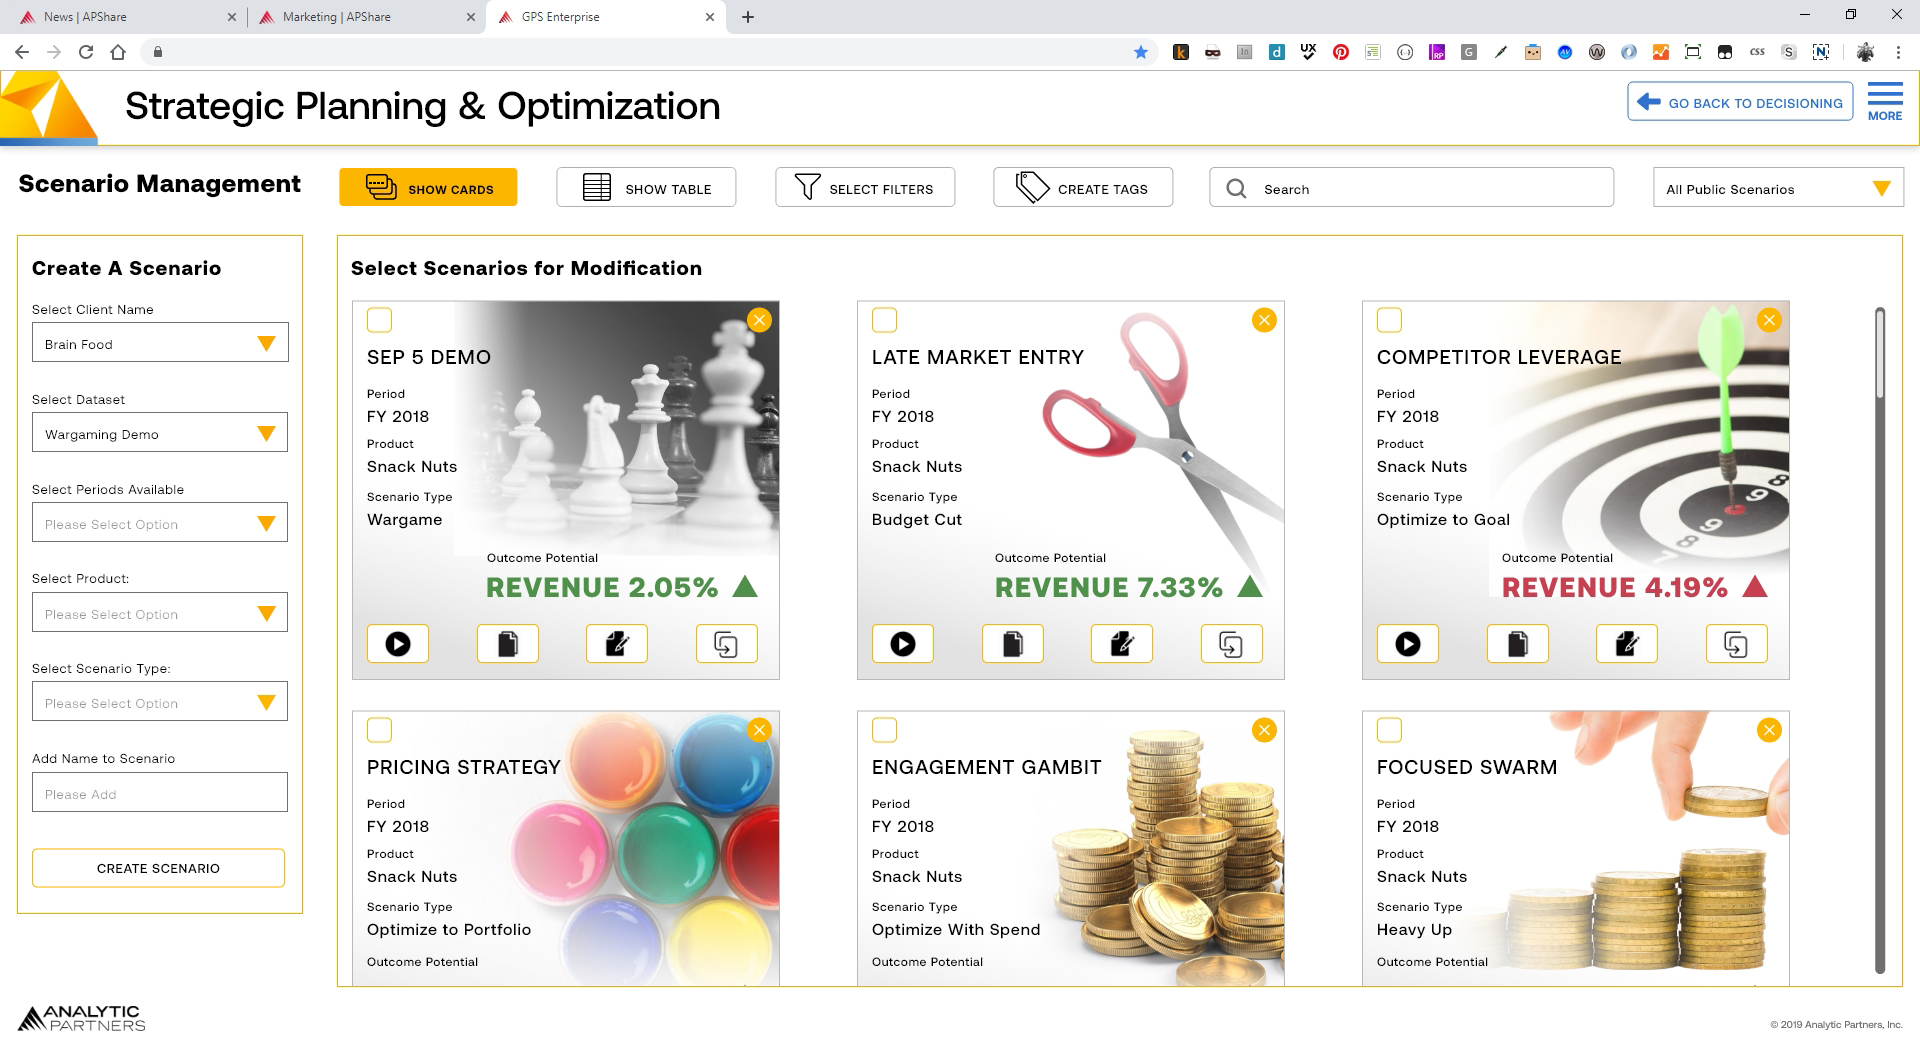Click the Add Name to Scenario field
The image size is (1920, 1038).
[x=160, y=793]
